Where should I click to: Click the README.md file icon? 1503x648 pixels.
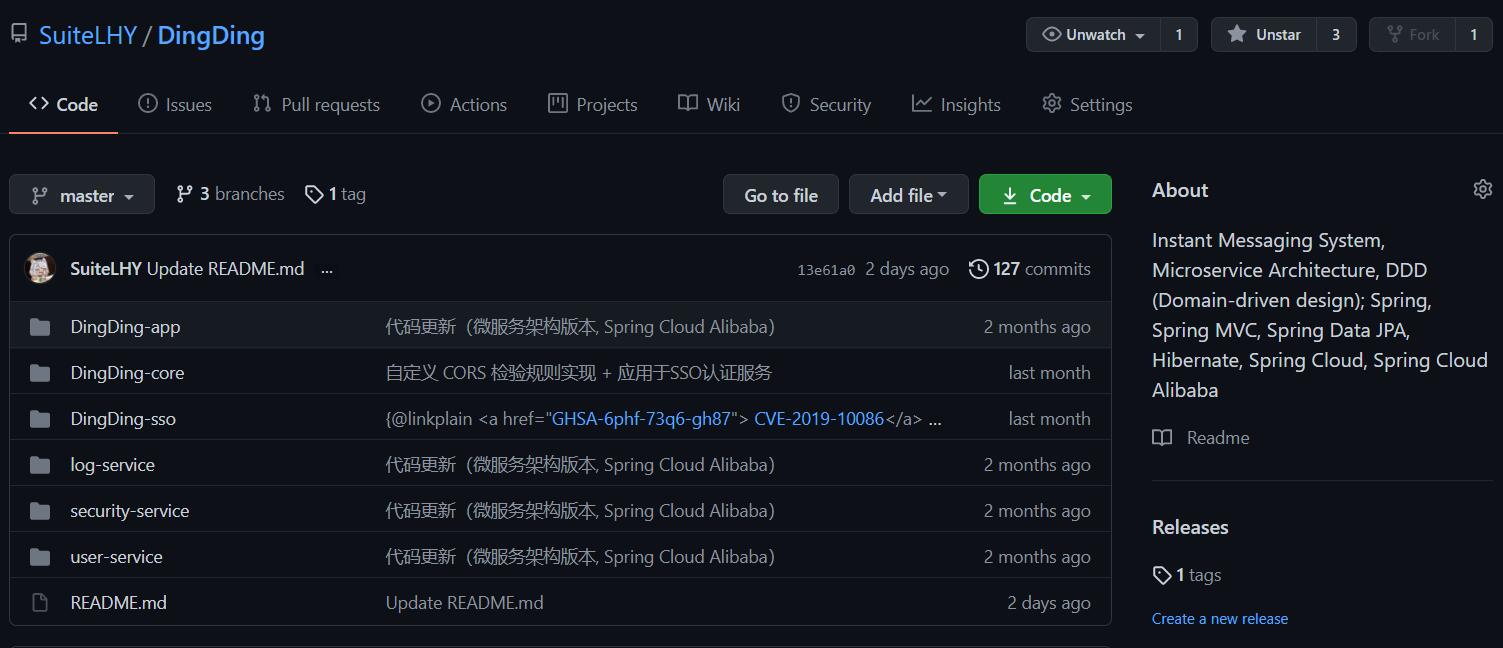pyautogui.click(x=39, y=602)
